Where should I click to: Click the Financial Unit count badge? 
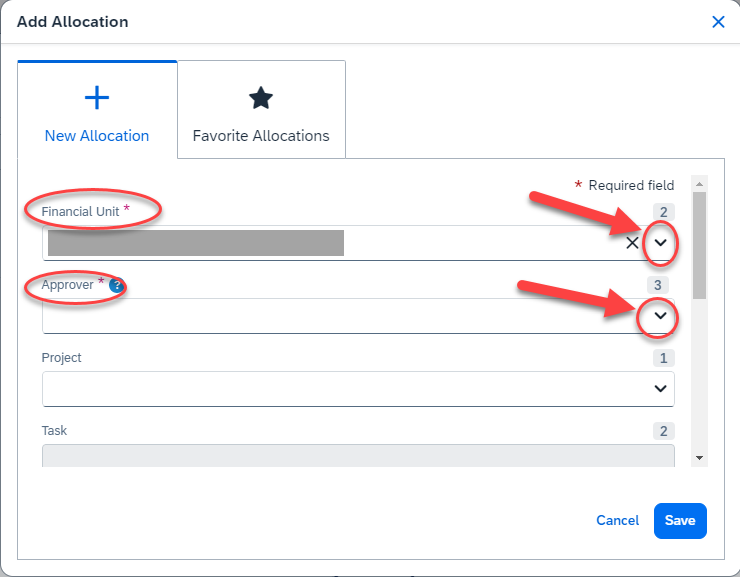(x=664, y=212)
